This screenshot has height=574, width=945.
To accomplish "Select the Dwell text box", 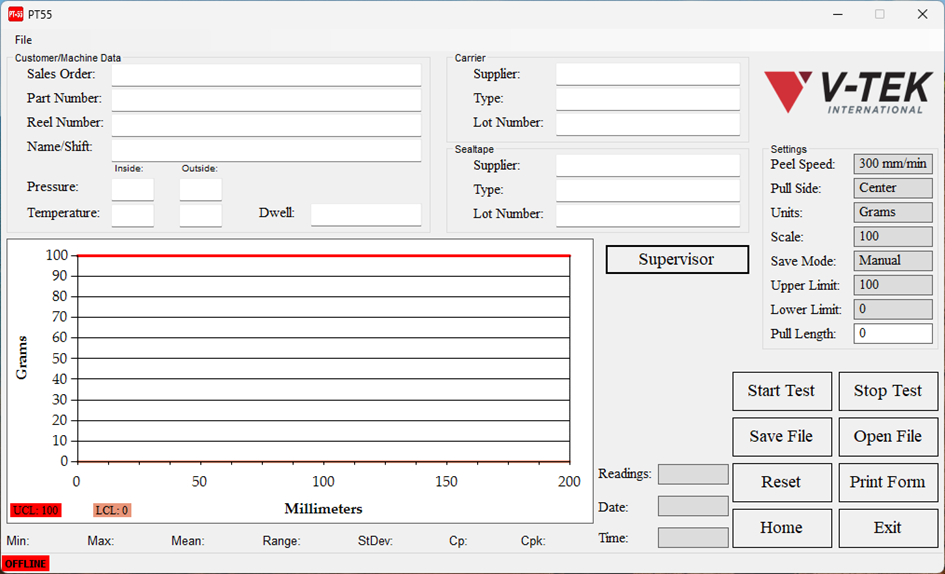I will [366, 214].
